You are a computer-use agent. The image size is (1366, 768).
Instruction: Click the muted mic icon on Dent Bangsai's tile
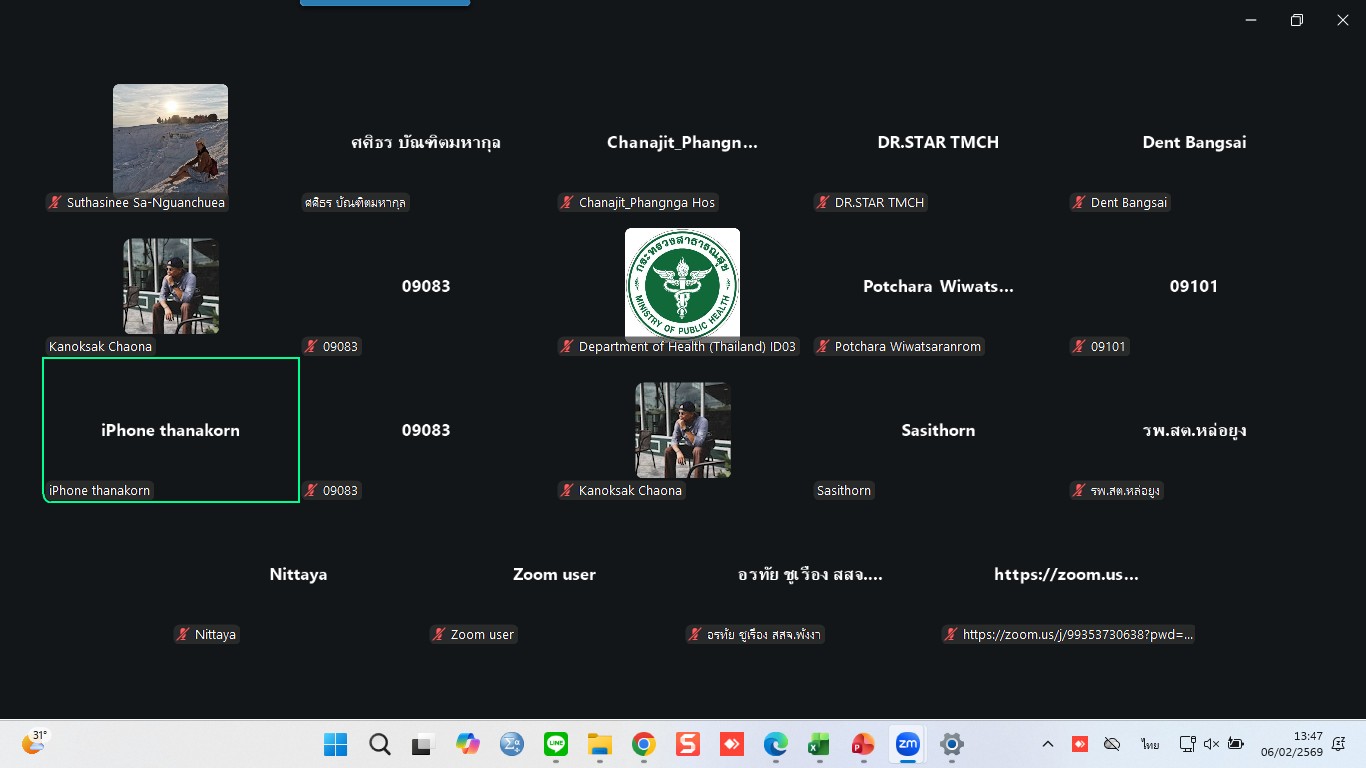tap(1079, 203)
